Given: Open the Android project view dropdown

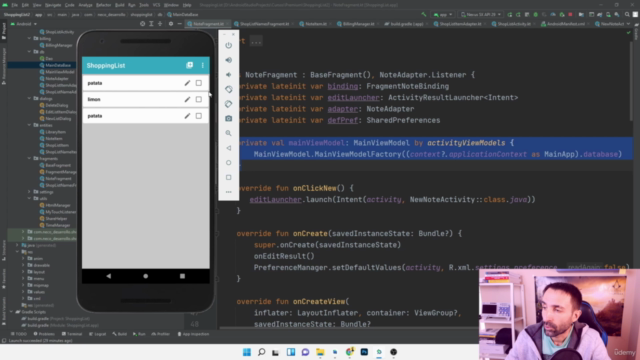Looking at the screenshot, I should (x=24, y=24).
